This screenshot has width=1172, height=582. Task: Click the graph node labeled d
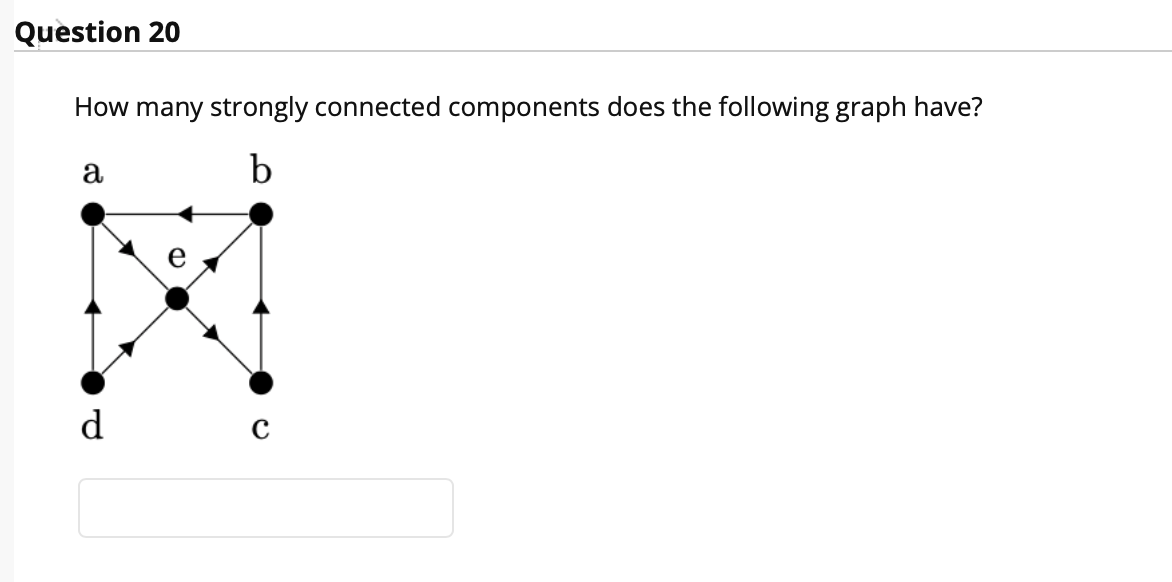[93, 383]
